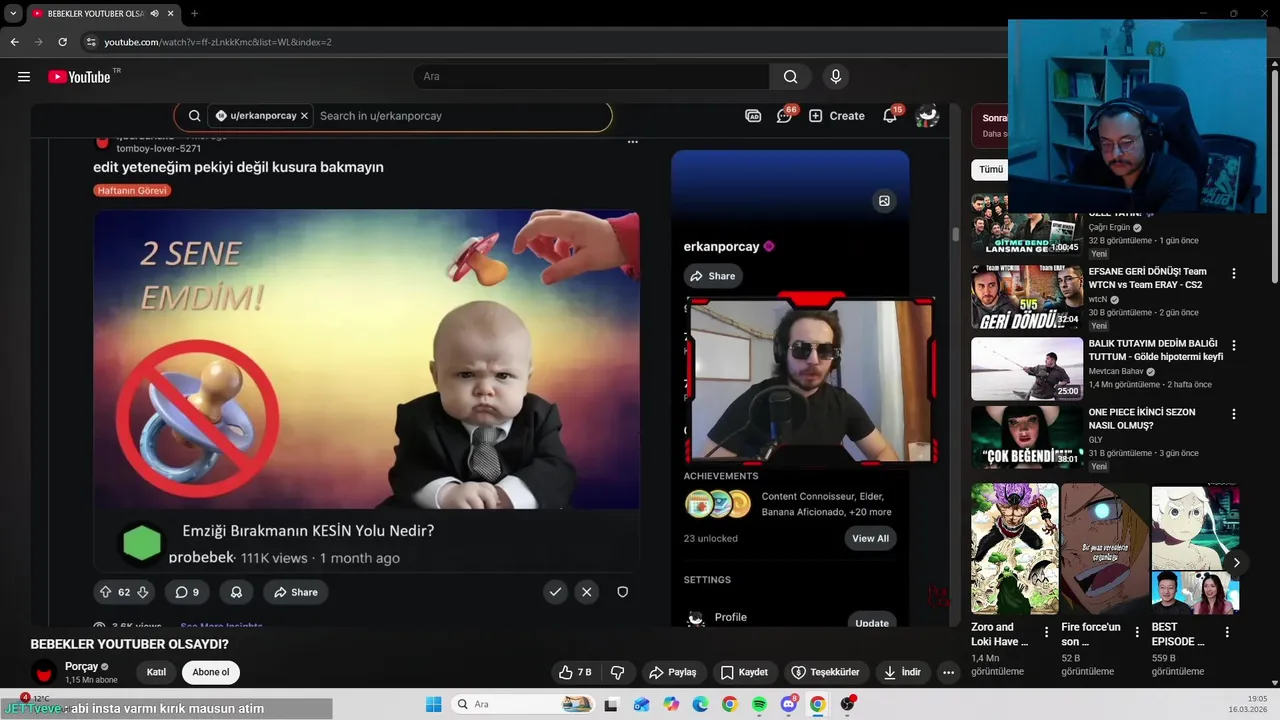
Task: Dislike the video
Action: pyautogui.click(x=617, y=672)
